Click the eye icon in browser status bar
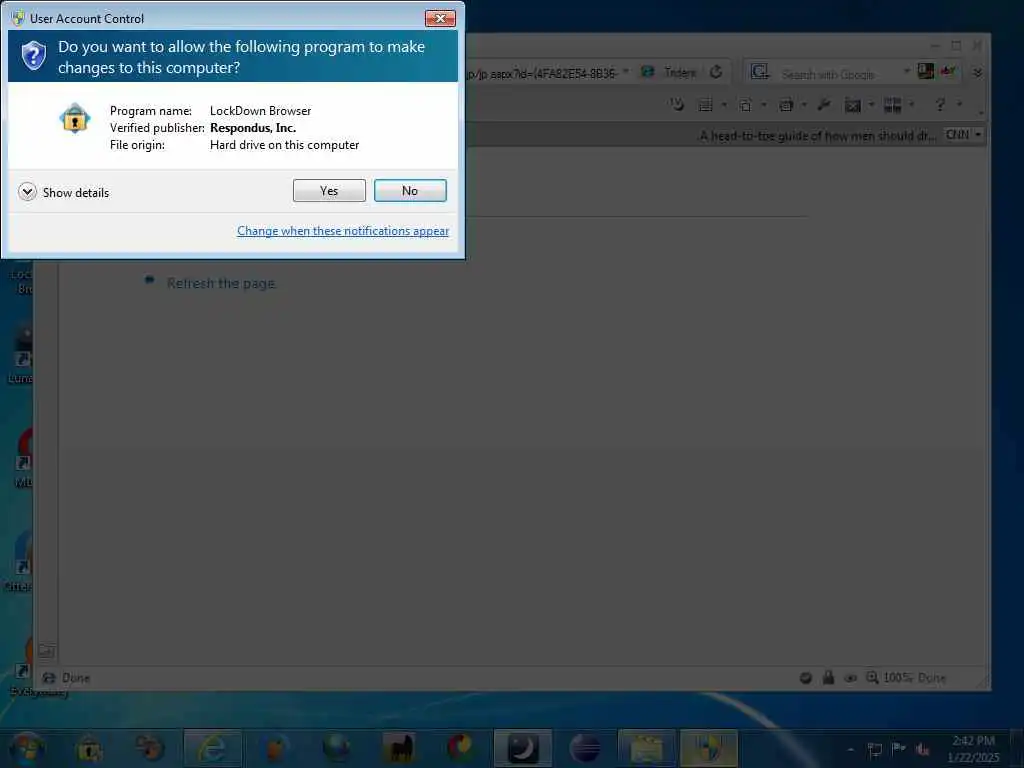 tap(850, 678)
